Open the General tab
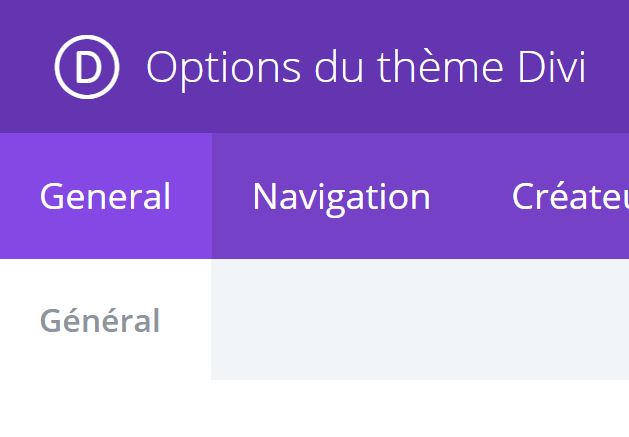This screenshot has width=629, height=437. (x=105, y=196)
